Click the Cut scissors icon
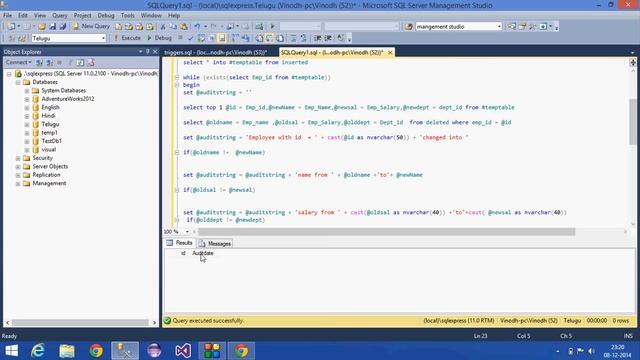Screen dimensions: 640x360 pyautogui.click(x=163, y=27)
